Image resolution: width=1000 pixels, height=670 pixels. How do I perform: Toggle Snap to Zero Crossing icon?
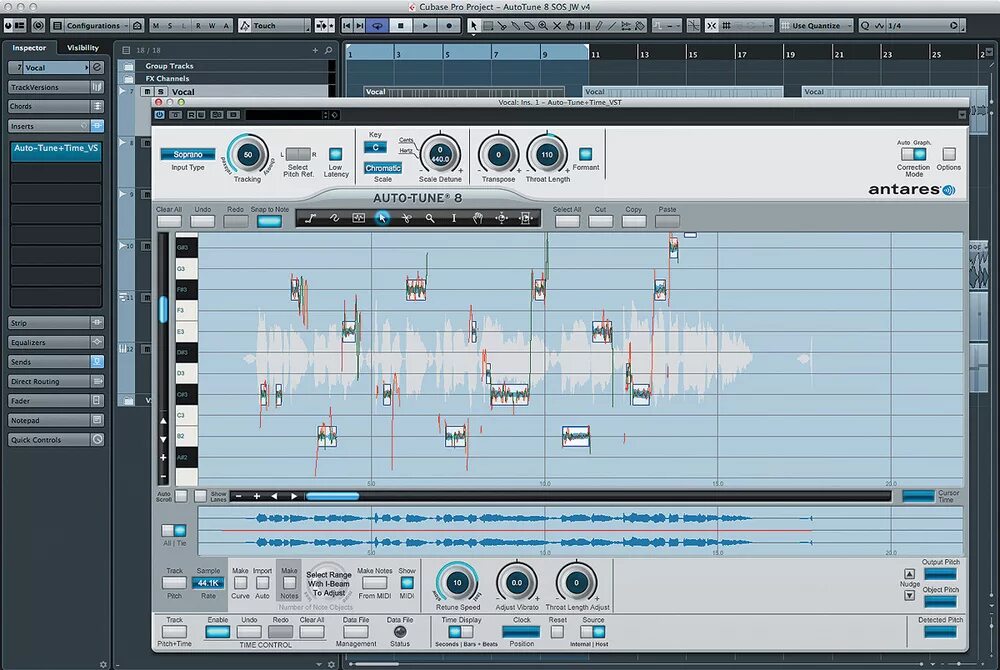click(693, 25)
